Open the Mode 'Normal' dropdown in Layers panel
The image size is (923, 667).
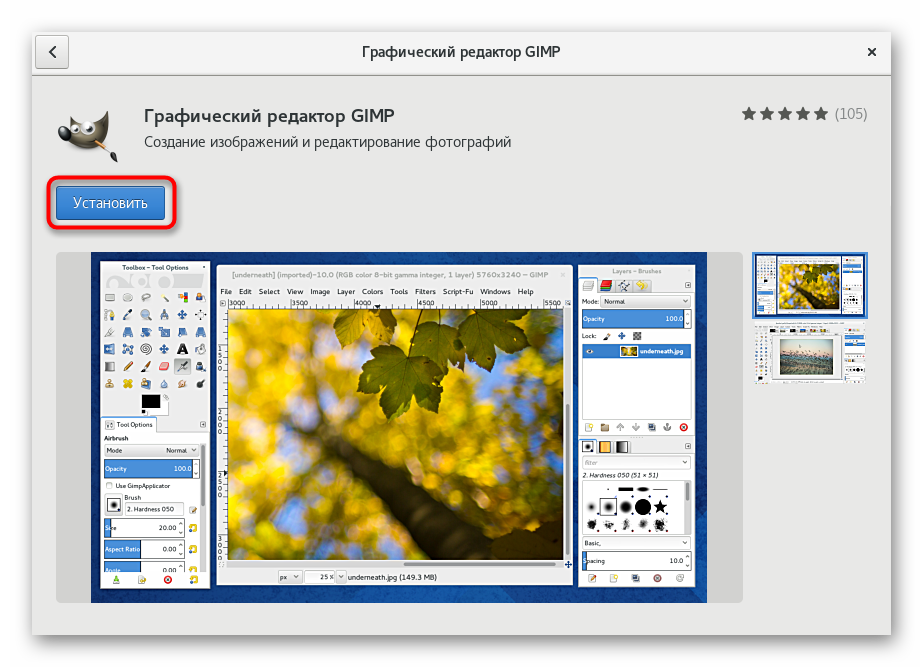[645, 301]
